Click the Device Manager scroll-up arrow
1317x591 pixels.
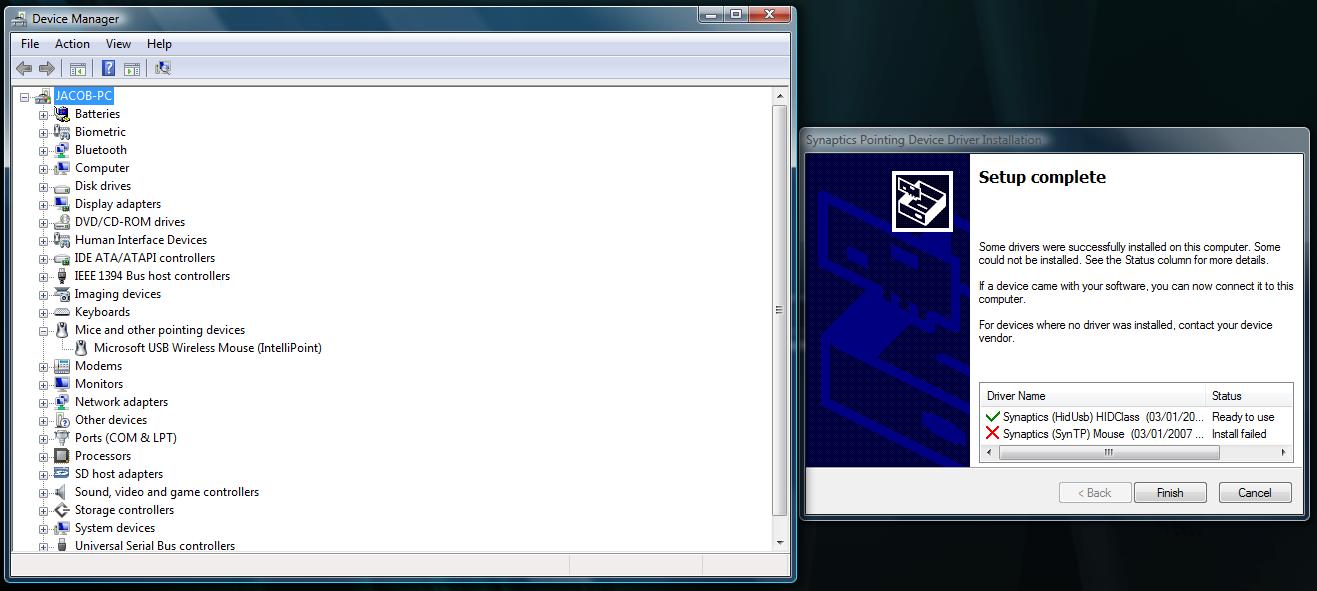click(x=780, y=96)
